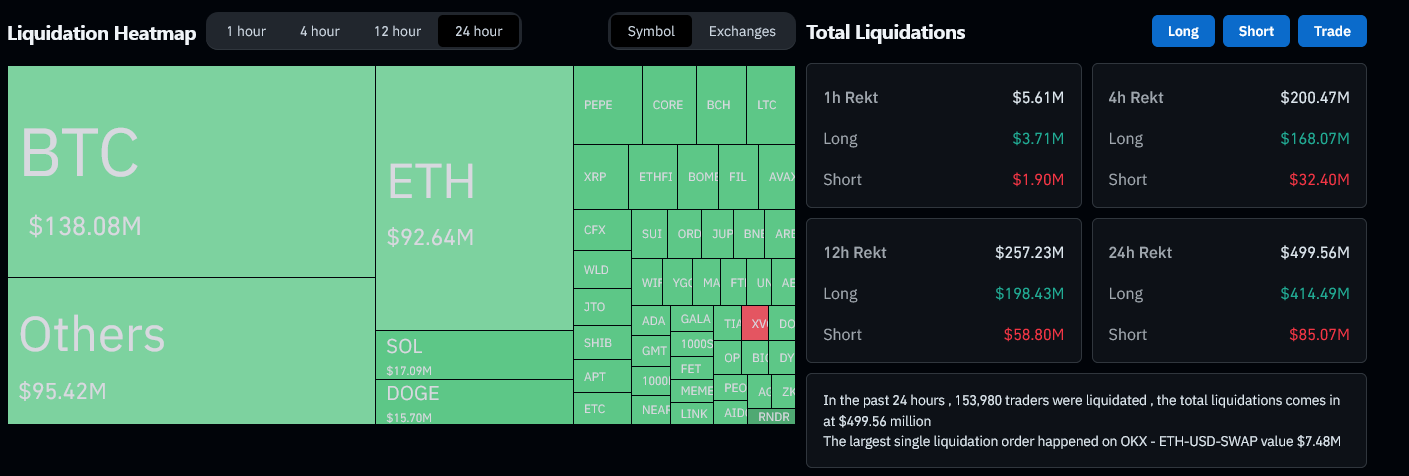Click the SHIB heatmap tile
1409x476 pixels.
click(x=602, y=343)
